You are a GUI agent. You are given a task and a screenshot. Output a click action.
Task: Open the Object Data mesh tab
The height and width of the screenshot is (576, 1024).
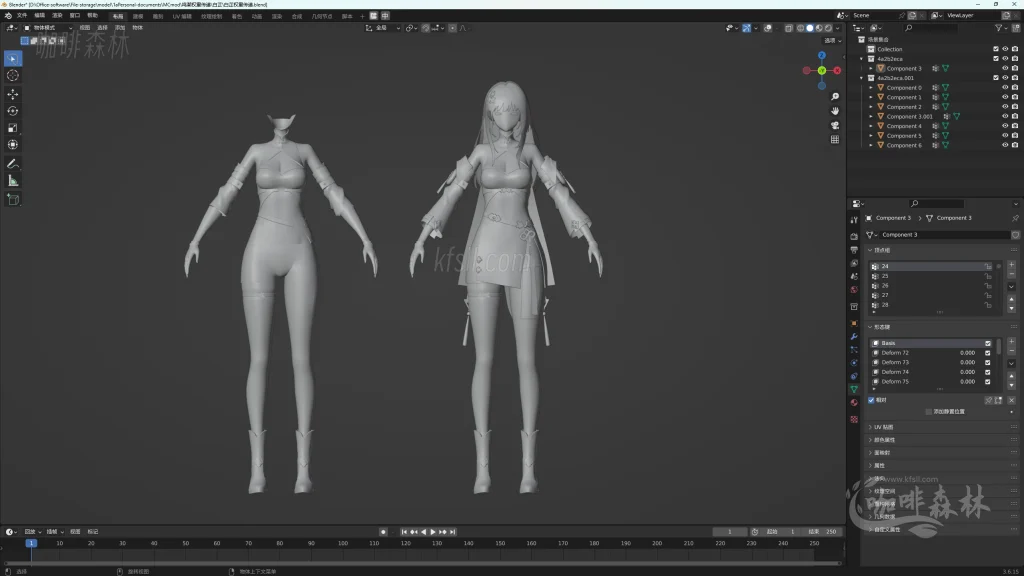click(854, 389)
